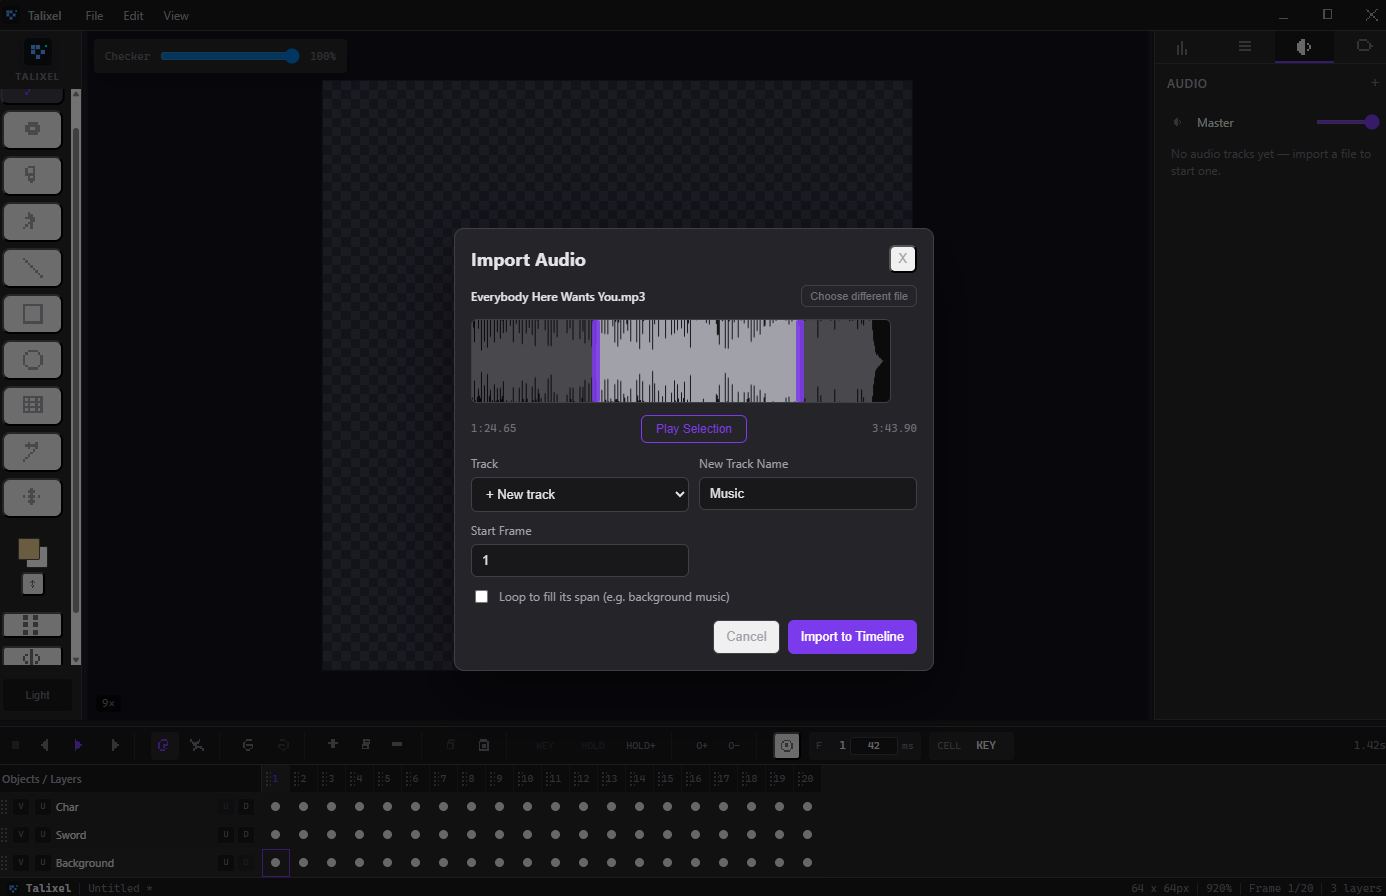Click the four-squares tile button in toolbox
Viewport: 1386px width, 896px height.
tap(33, 625)
